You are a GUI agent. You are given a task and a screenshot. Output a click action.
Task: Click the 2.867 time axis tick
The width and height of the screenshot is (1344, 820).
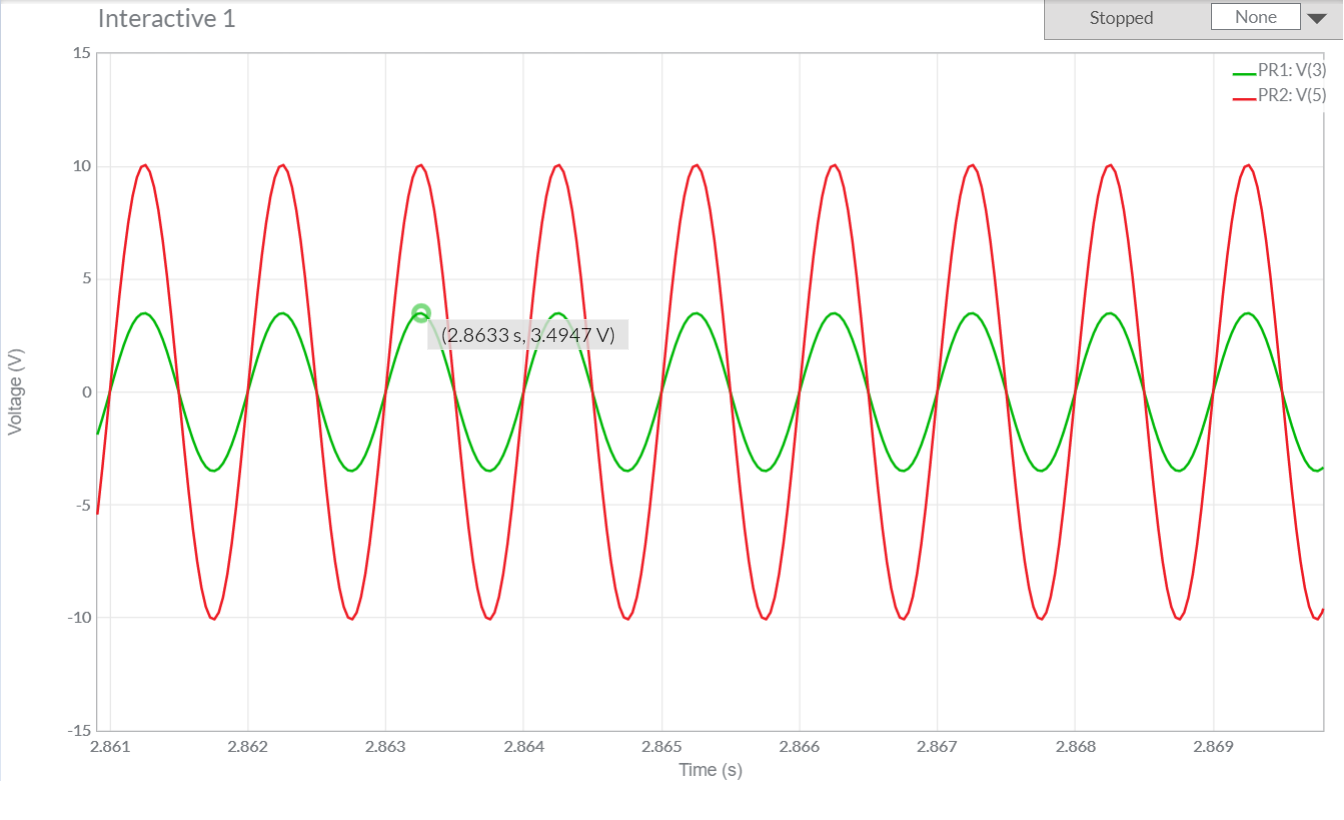click(x=937, y=746)
